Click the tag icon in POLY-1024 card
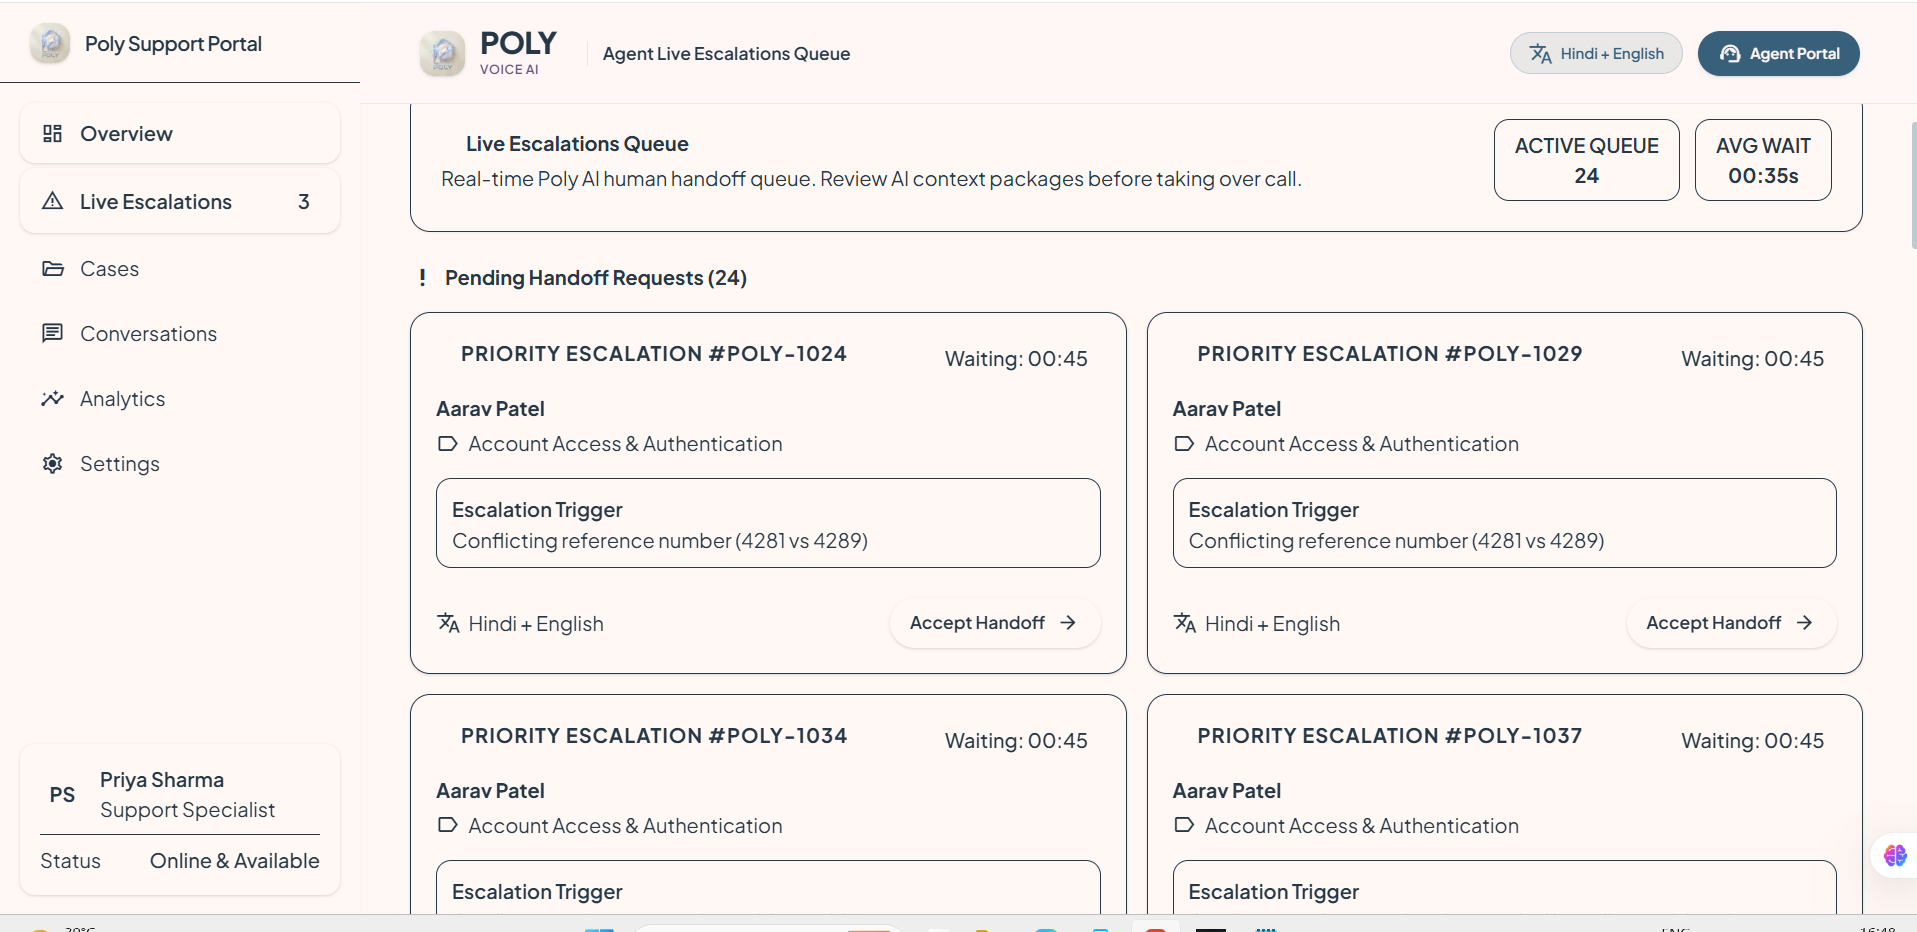Image resolution: width=1917 pixels, height=932 pixels. pos(448,443)
